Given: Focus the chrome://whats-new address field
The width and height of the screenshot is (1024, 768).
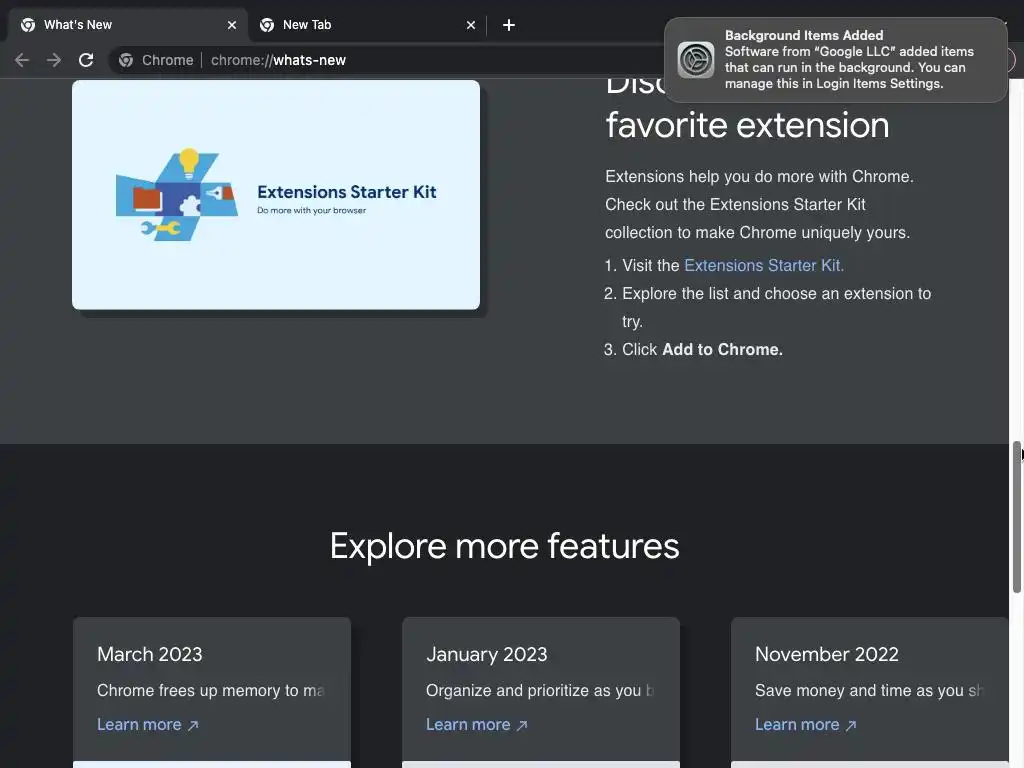Looking at the screenshot, I should pyautogui.click(x=278, y=60).
